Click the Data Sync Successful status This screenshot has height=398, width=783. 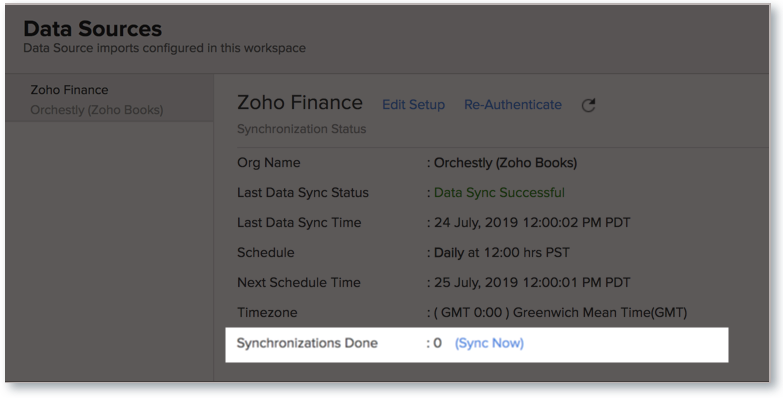pyautogui.click(x=499, y=193)
